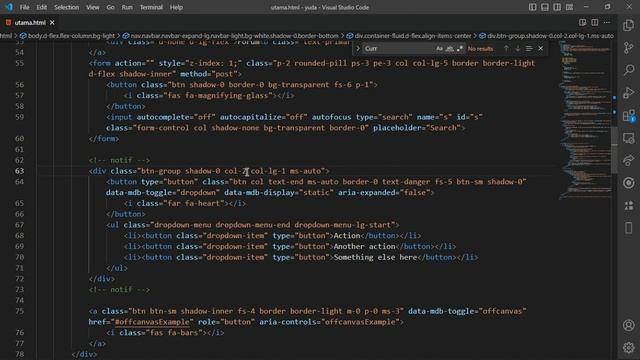Image resolution: width=640 pixels, height=360 pixels.
Task: Expand the Replace field in find widget
Action: pos(358,48)
